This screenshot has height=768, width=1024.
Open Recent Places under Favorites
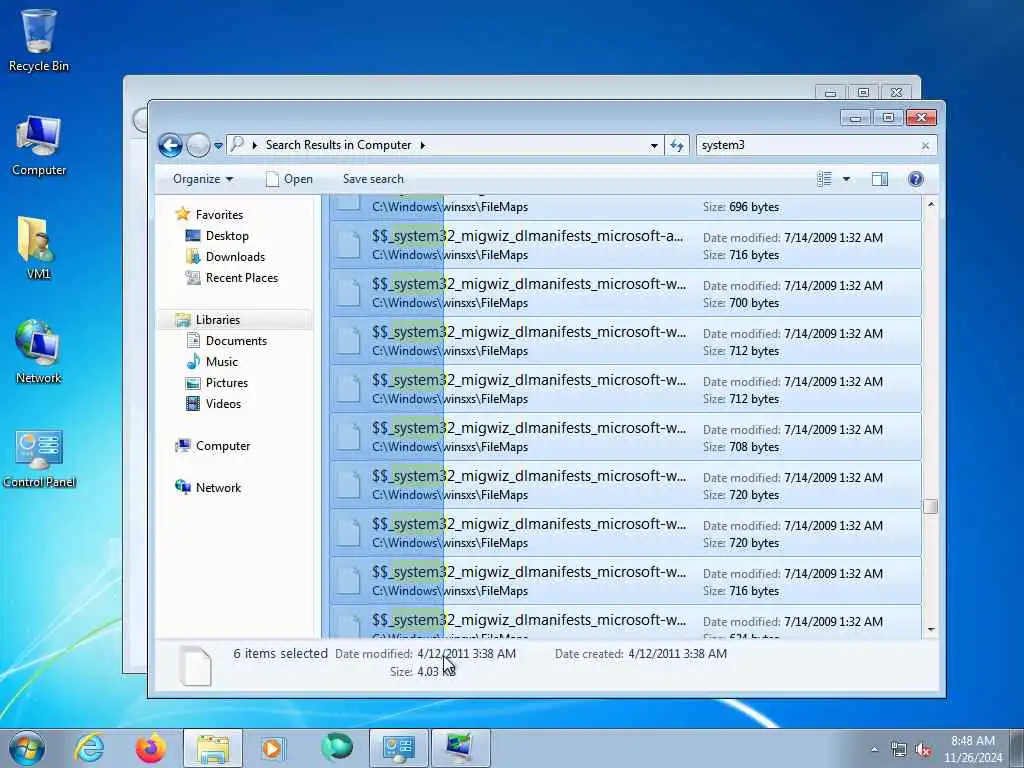(x=242, y=278)
